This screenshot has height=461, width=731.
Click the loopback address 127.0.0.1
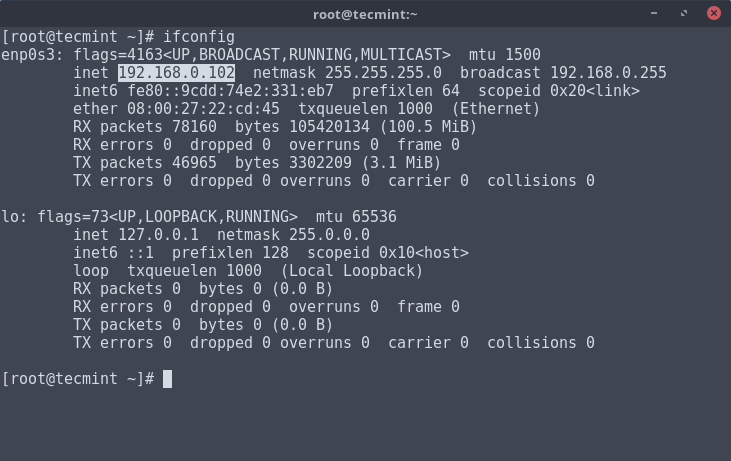158,235
